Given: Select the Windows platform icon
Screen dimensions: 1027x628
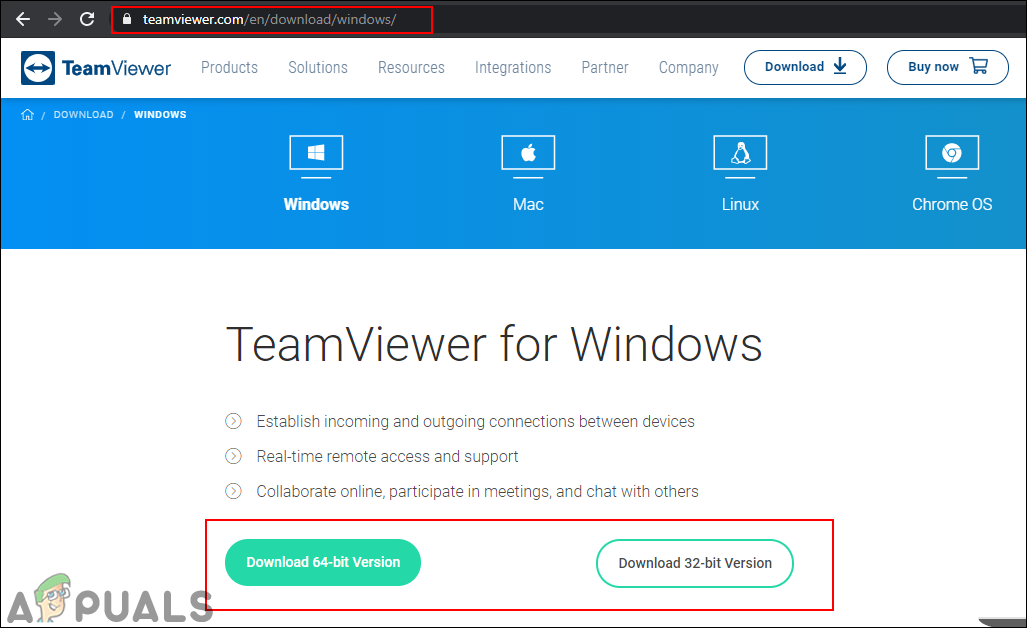Looking at the screenshot, I should (316, 155).
